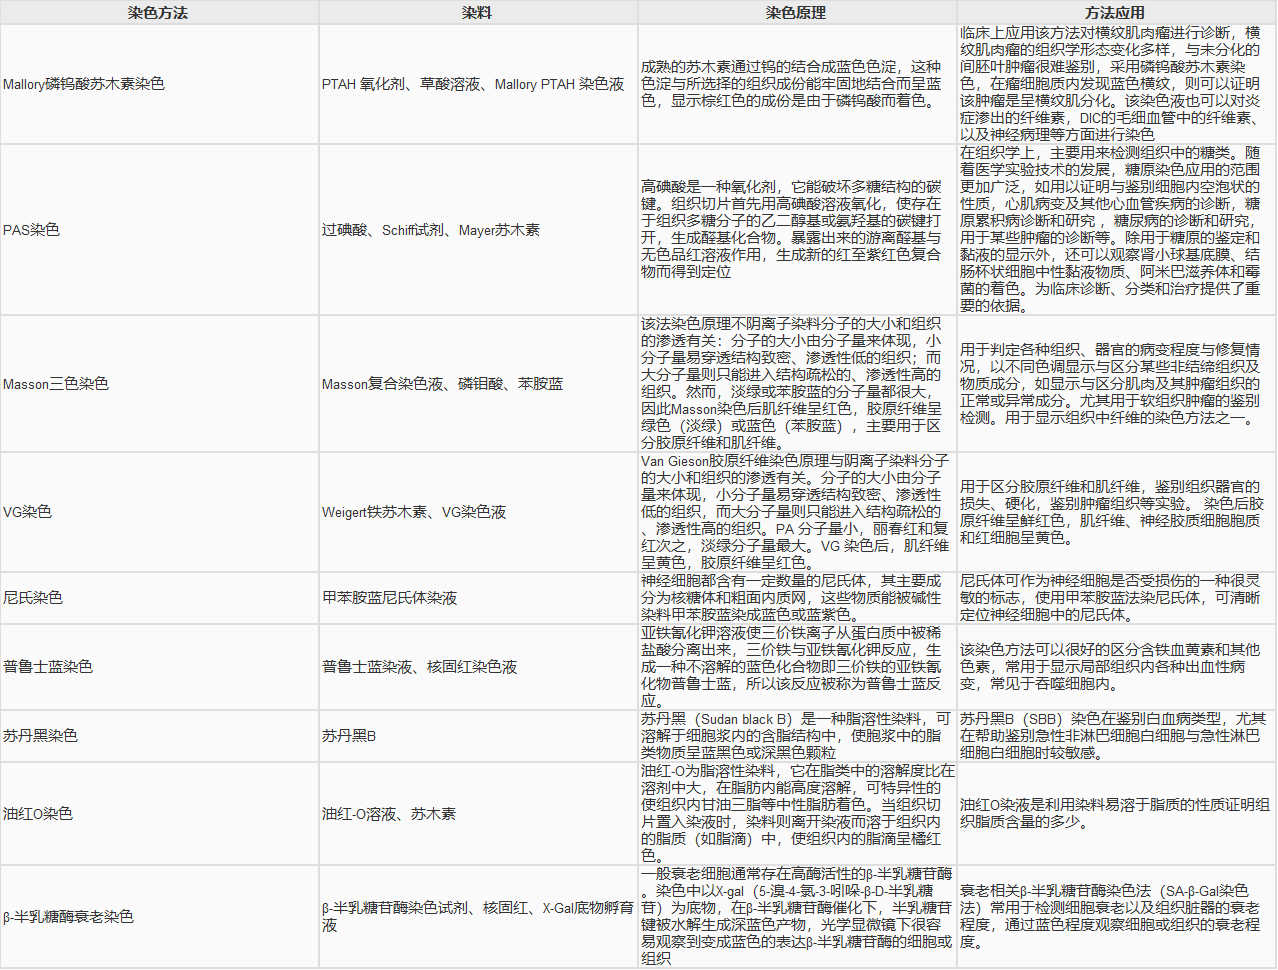Click the Mallory磷钨酸苏木素染色 method cell

click(84, 84)
